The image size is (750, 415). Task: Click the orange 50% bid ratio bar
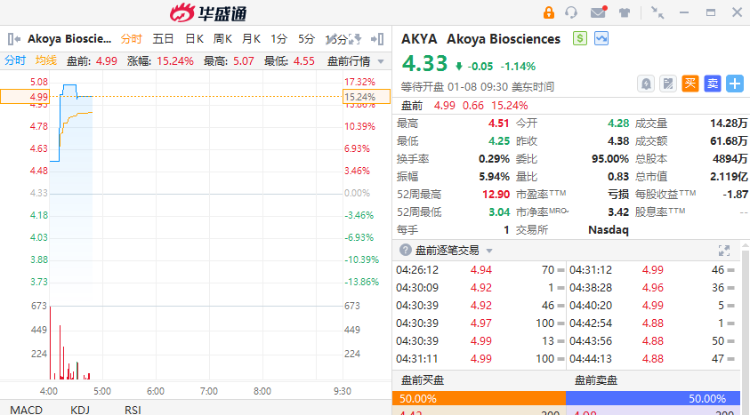478,398
